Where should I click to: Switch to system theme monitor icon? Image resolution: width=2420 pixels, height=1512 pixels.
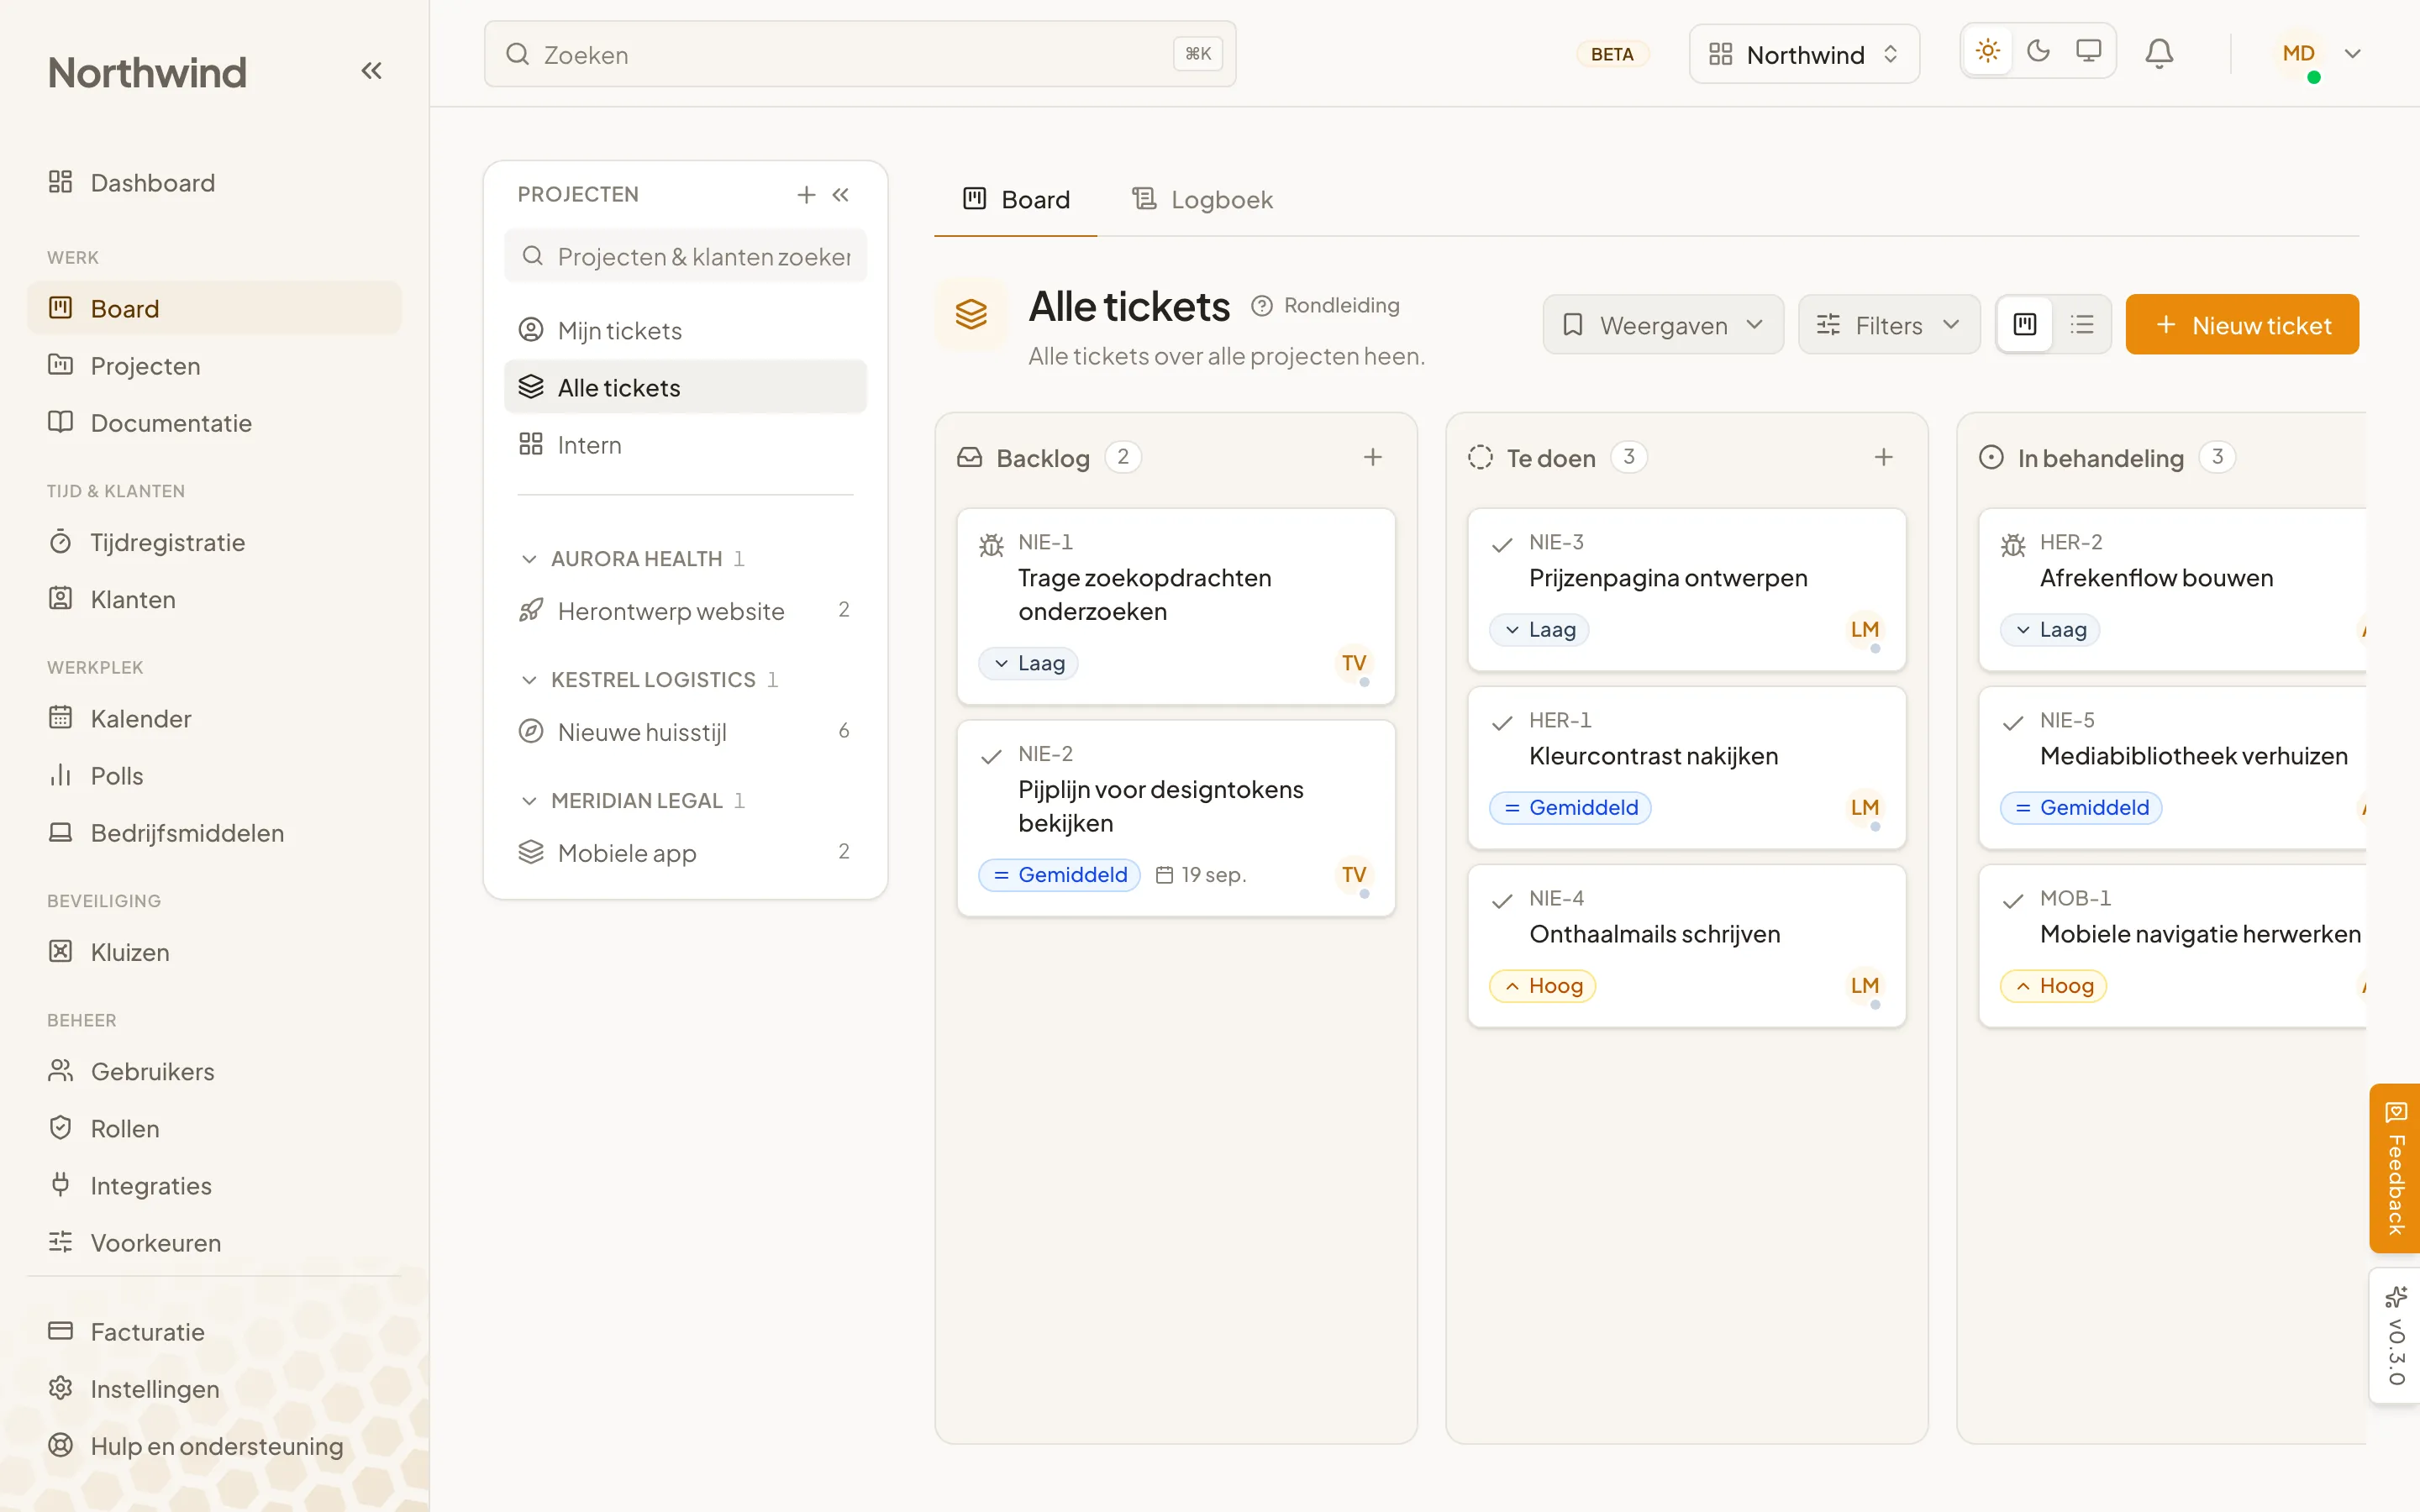[x=2088, y=51]
